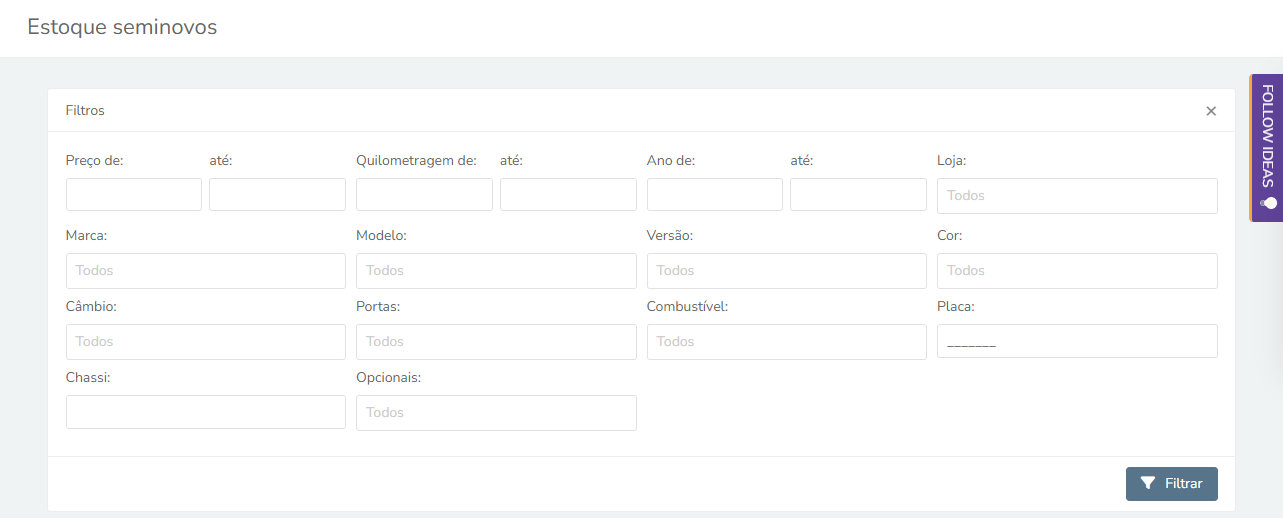1283x518 pixels.
Task: Close the Filtros panel with X icon
Action: pos(1211,111)
